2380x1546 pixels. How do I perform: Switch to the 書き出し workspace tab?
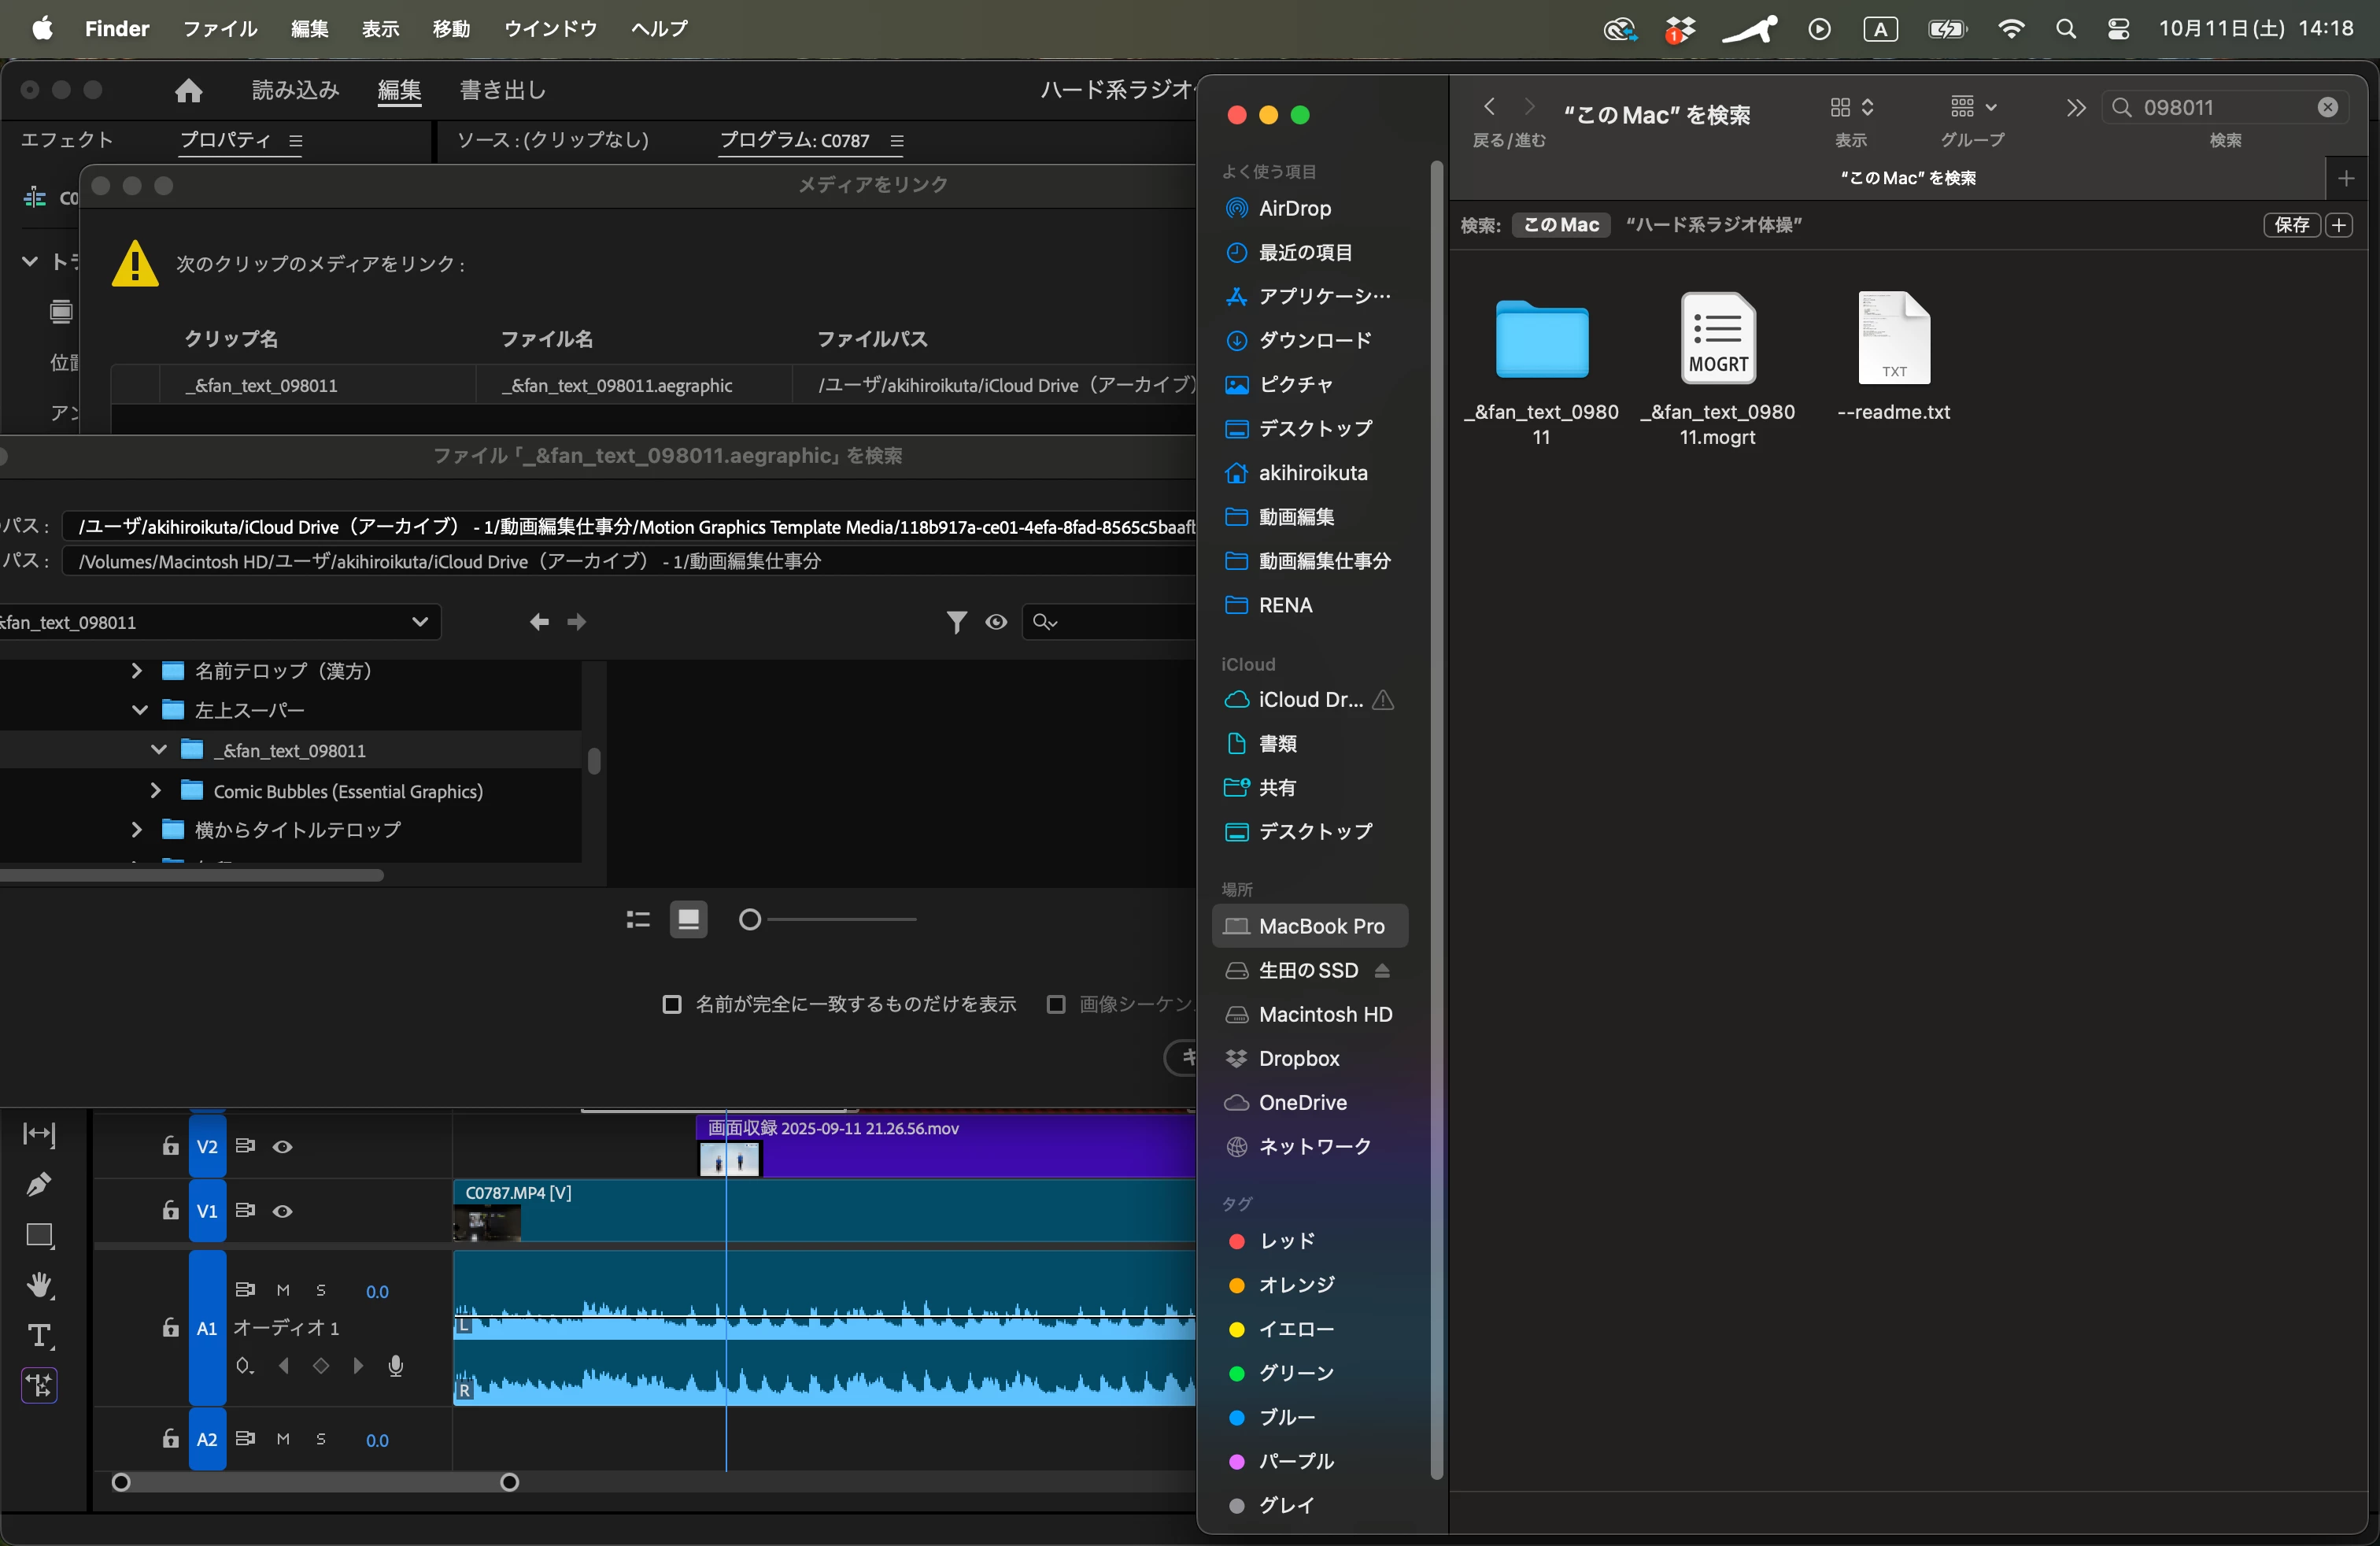tap(503, 90)
